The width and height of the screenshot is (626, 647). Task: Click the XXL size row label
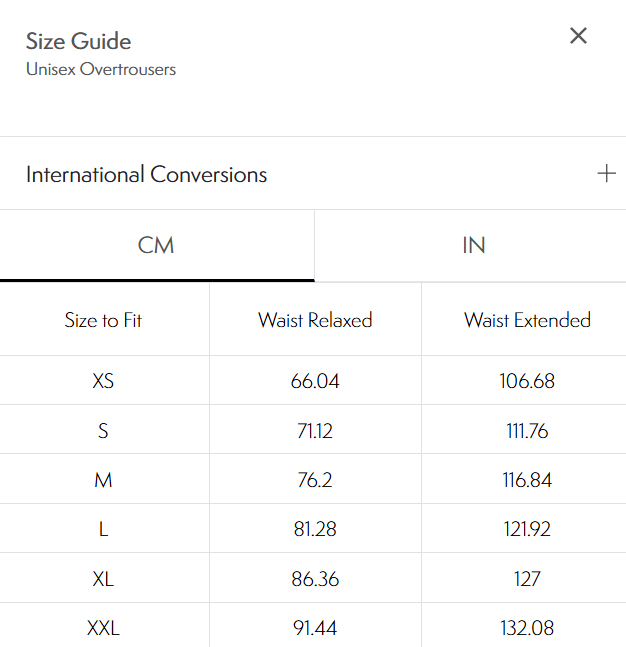103,628
